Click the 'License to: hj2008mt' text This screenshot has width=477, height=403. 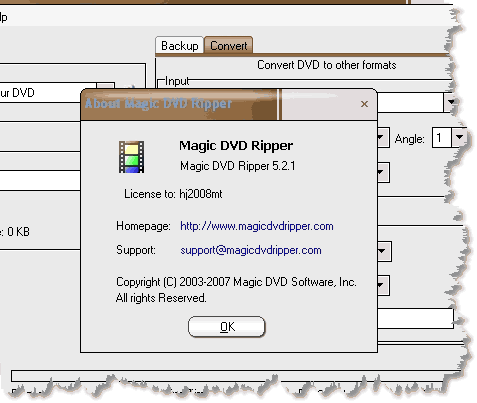(x=173, y=194)
